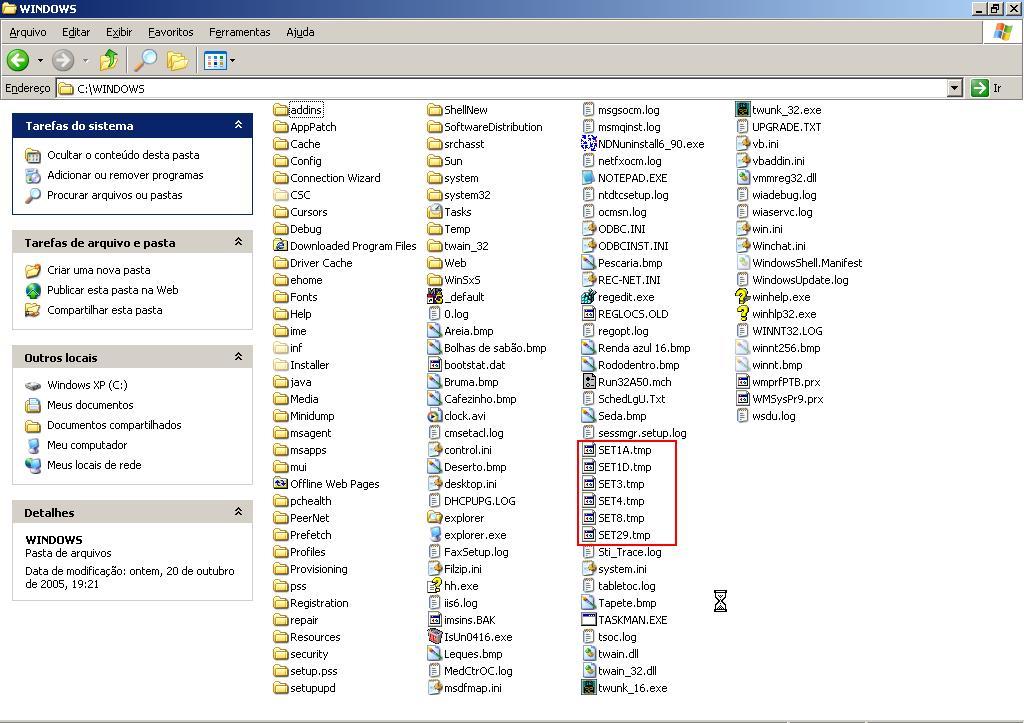
Task: Open Documentos compartilhados location
Action: point(114,425)
